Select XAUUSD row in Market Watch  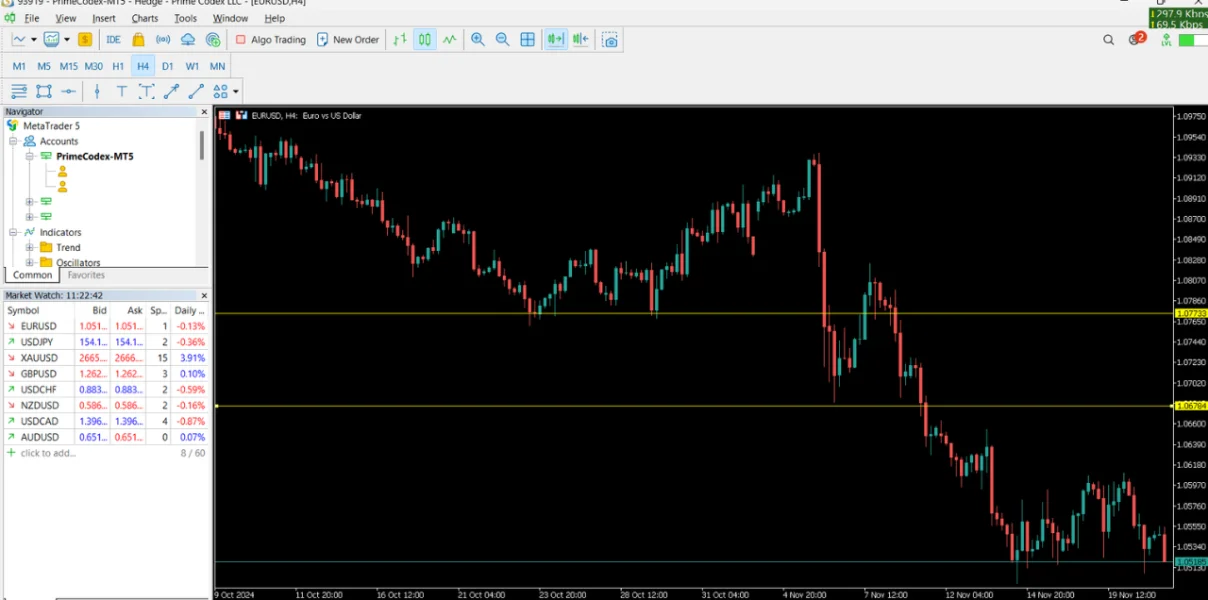40,358
